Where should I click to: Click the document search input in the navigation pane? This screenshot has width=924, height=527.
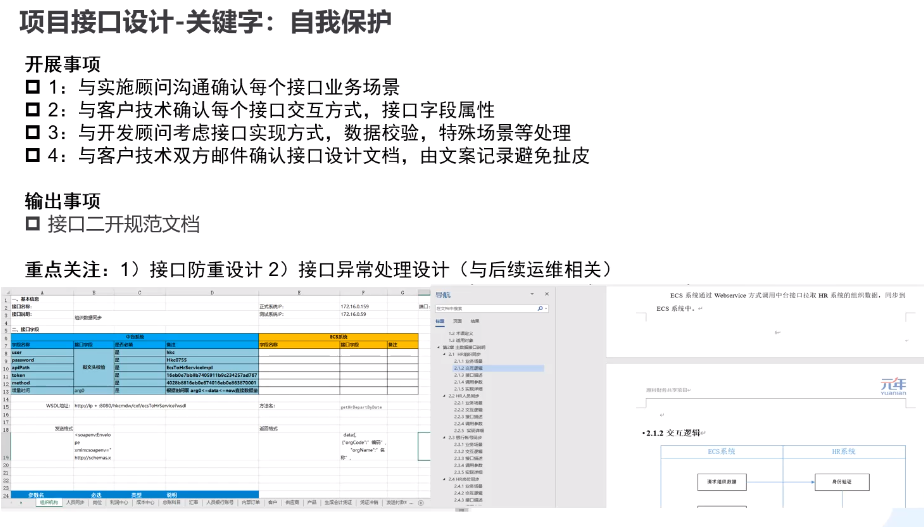[486, 308]
